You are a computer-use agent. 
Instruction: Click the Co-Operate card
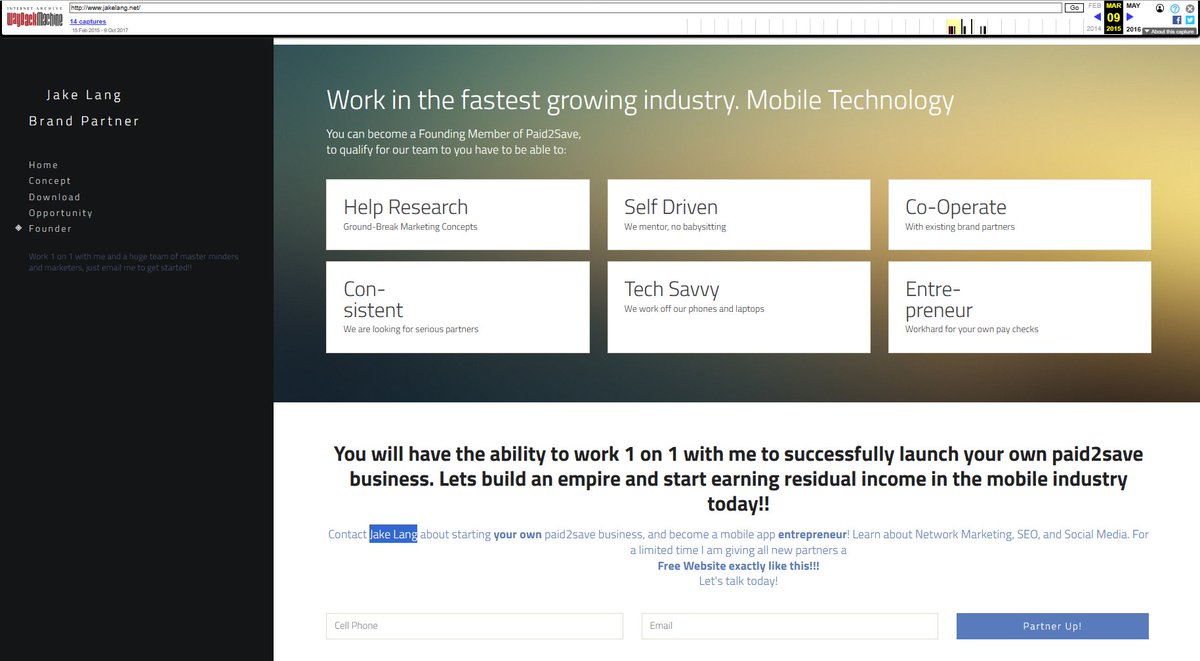(x=1019, y=214)
